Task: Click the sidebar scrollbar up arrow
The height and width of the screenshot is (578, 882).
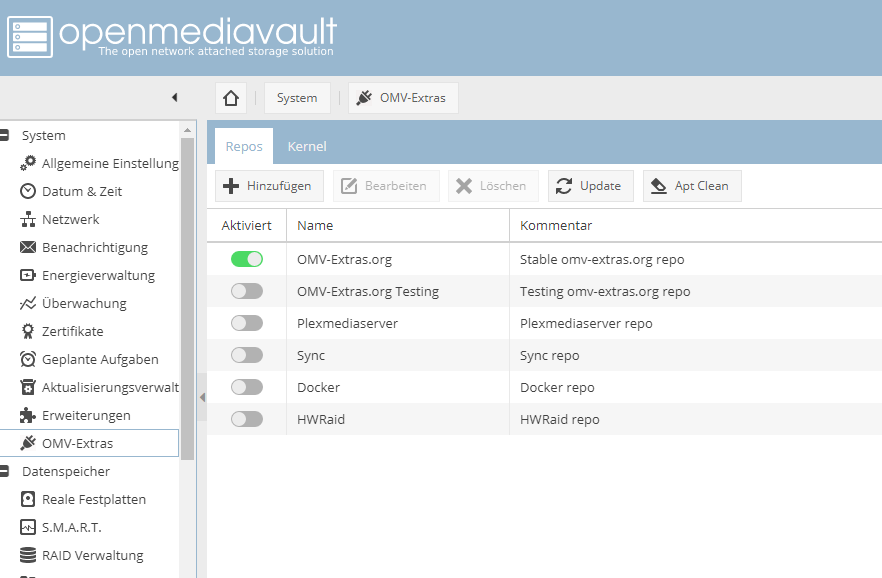Action: (x=187, y=130)
